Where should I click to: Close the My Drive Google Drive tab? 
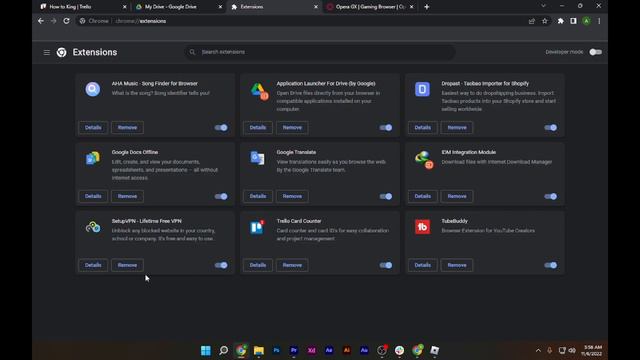coord(220,7)
